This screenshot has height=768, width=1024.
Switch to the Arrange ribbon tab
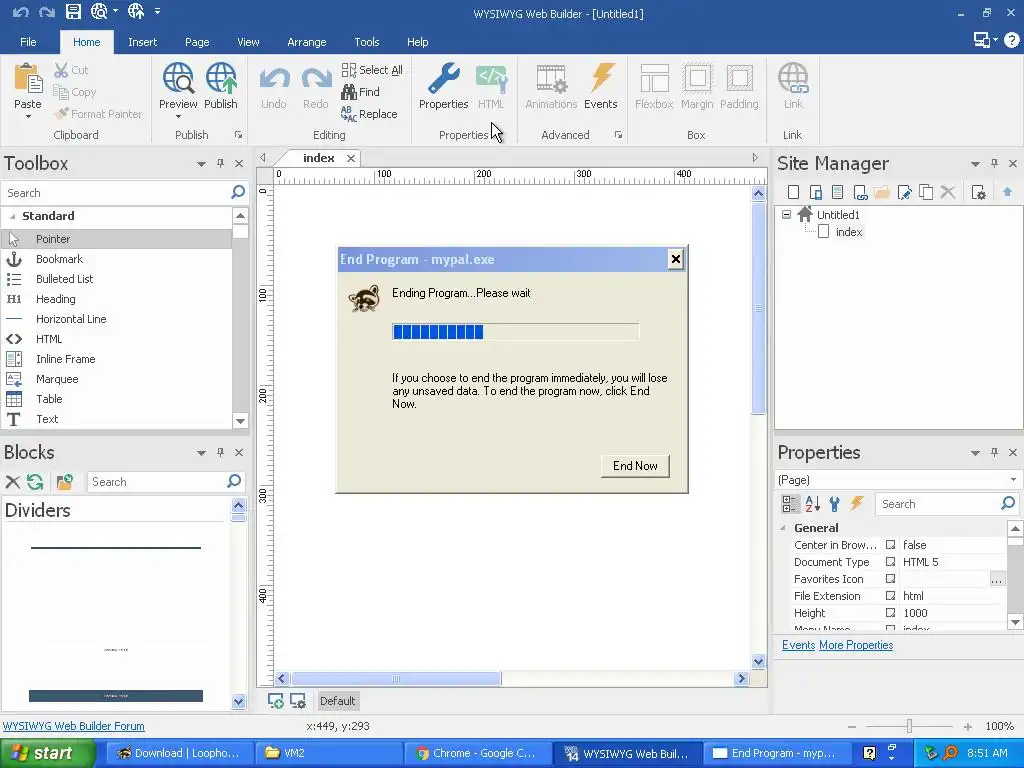[x=306, y=42]
